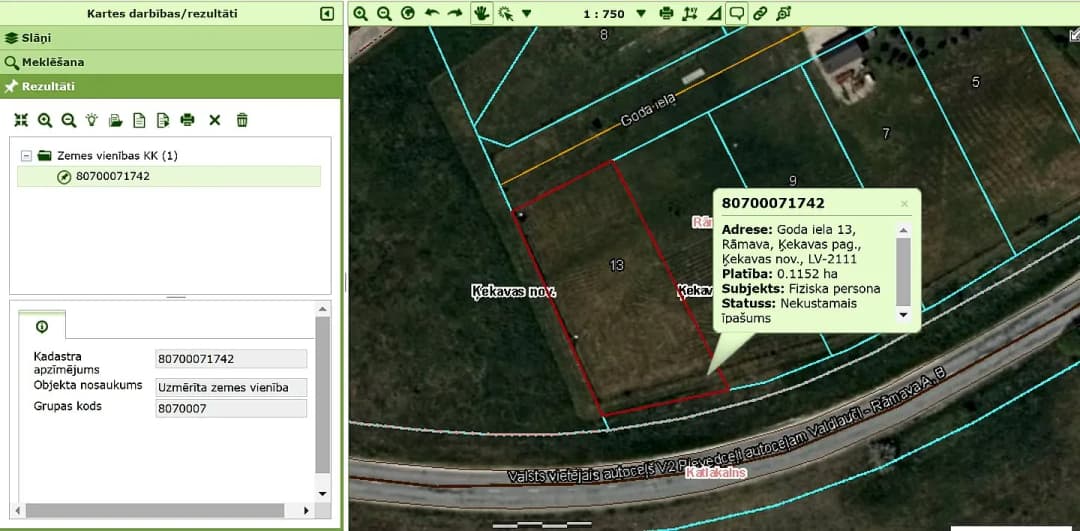This screenshot has height=531, width=1080.
Task: Zoom in on results icon
Action: 45,121
